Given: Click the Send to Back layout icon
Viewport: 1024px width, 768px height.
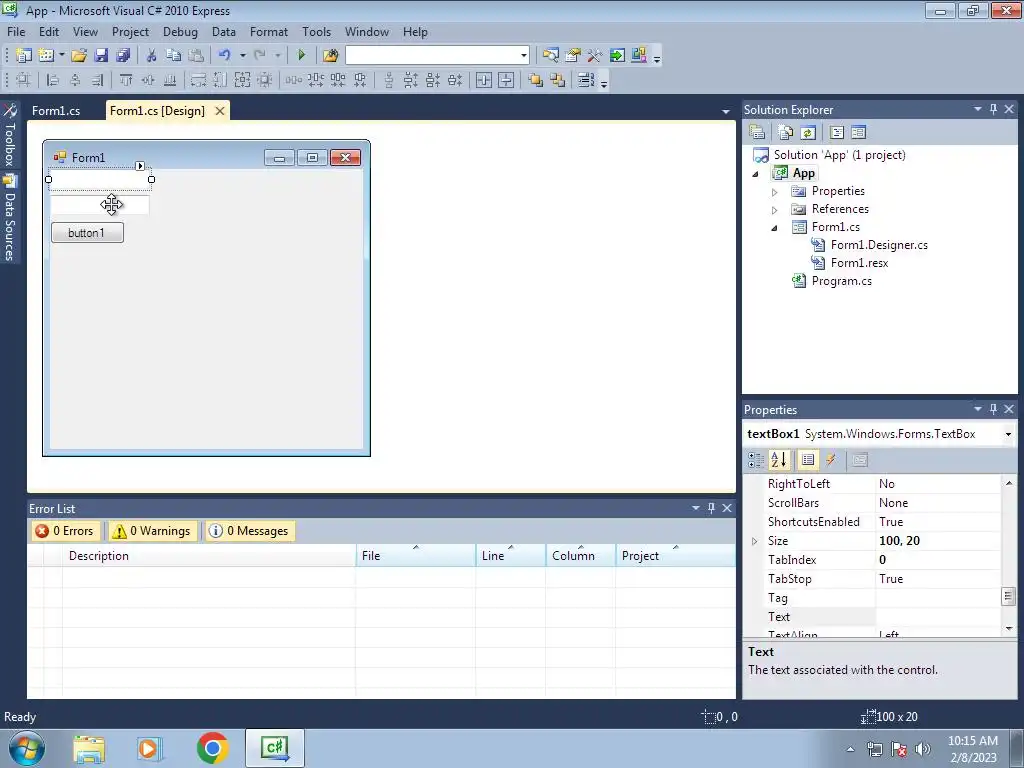Looking at the screenshot, I should coord(557,80).
